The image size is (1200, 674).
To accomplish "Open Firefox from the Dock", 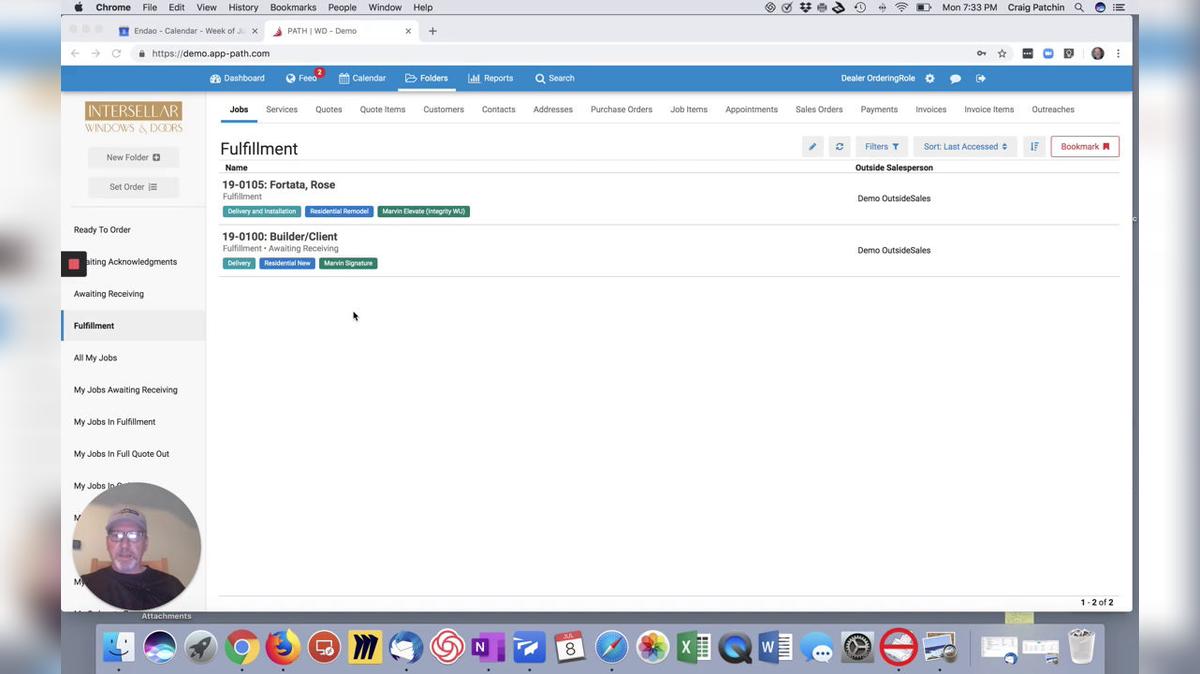I will pyautogui.click(x=283, y=647).
